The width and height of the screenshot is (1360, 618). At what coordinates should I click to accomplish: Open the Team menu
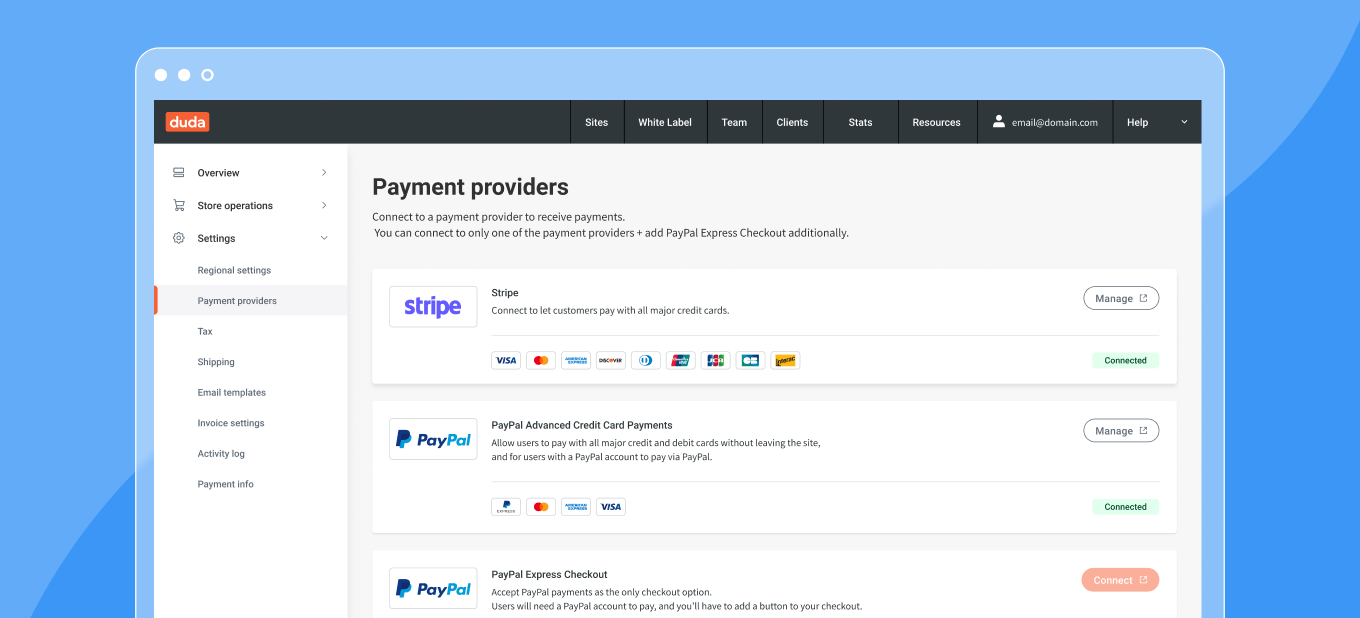tap(734, 122)
